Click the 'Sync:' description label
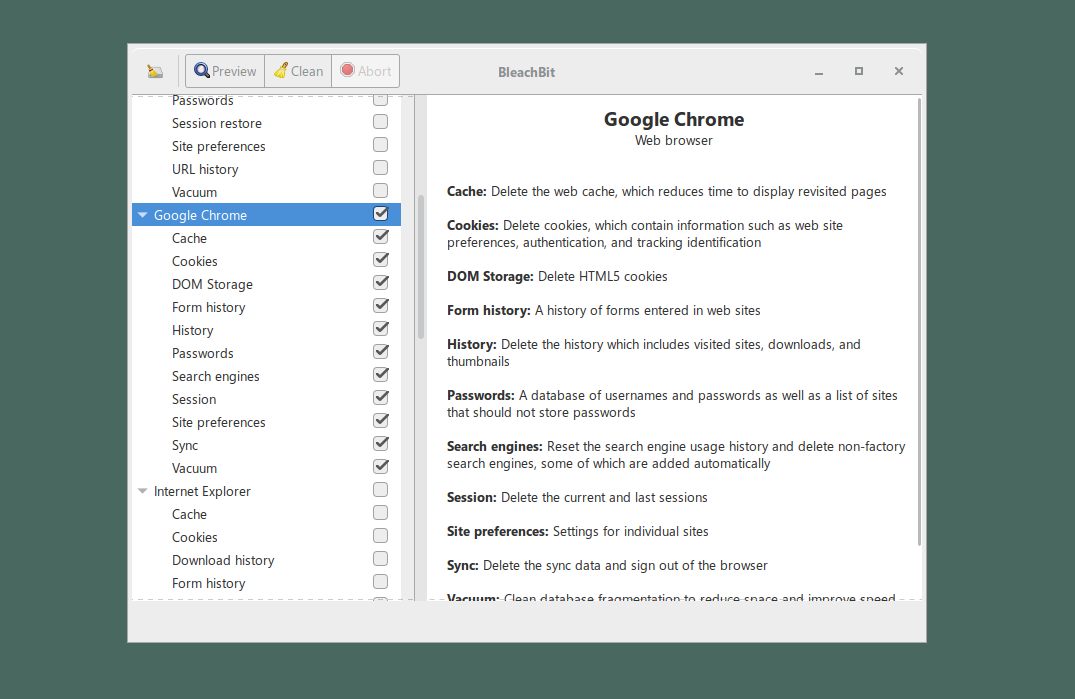The width and height of the screenshot is (1075, 699). [x=463, y=566]
